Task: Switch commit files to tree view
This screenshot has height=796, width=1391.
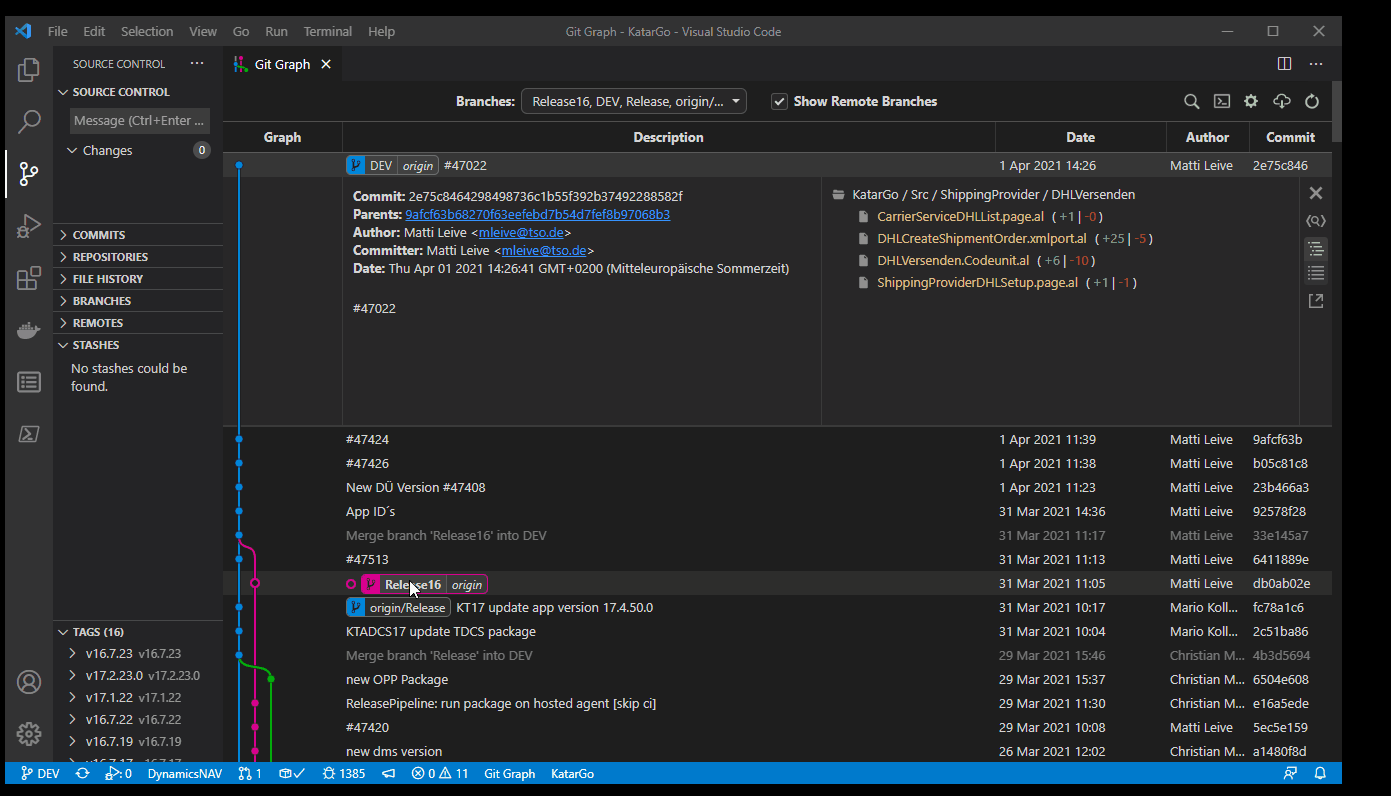Action: [x=1316, y=248]
